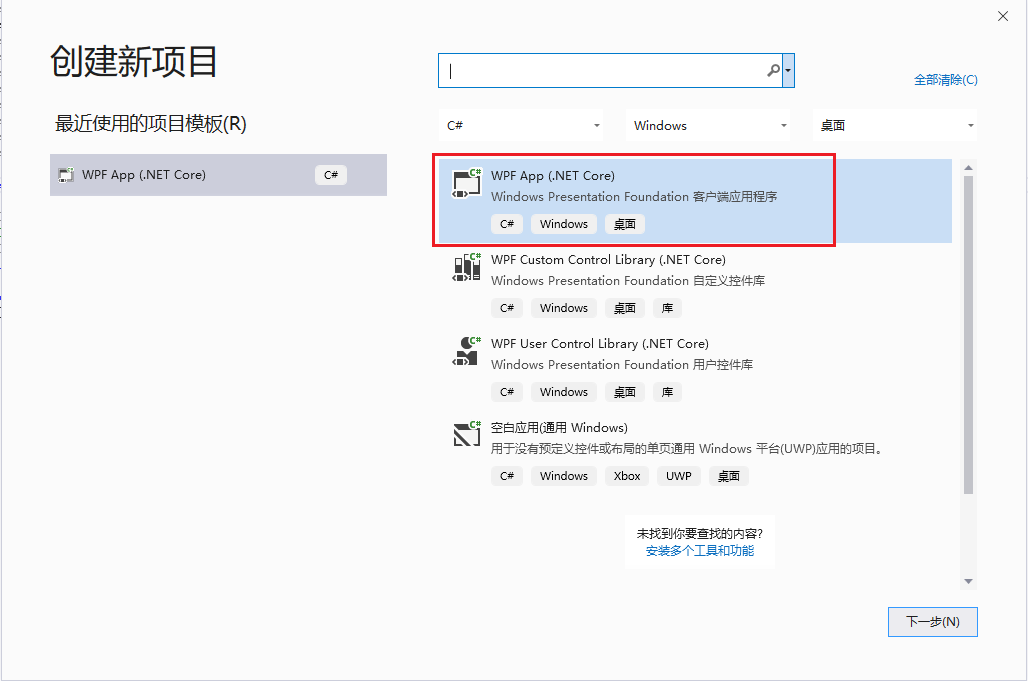
Task: Click the 最近使用的项目模板(R) heading
Action: click(150, 123)
